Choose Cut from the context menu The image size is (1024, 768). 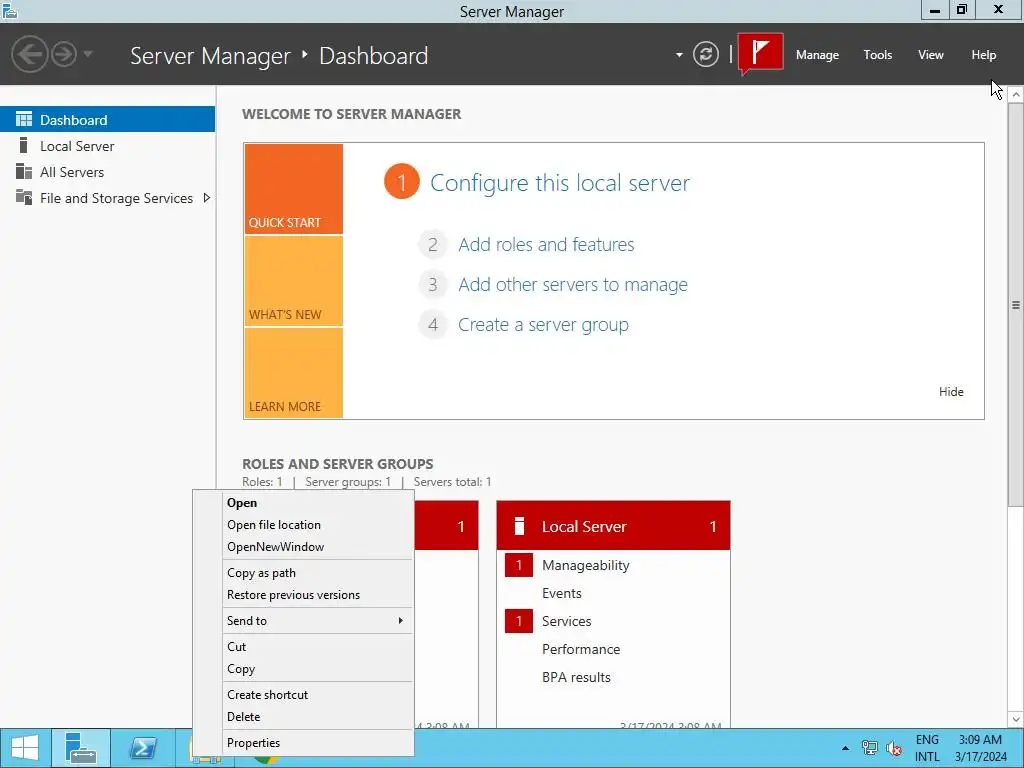(304, 647)
